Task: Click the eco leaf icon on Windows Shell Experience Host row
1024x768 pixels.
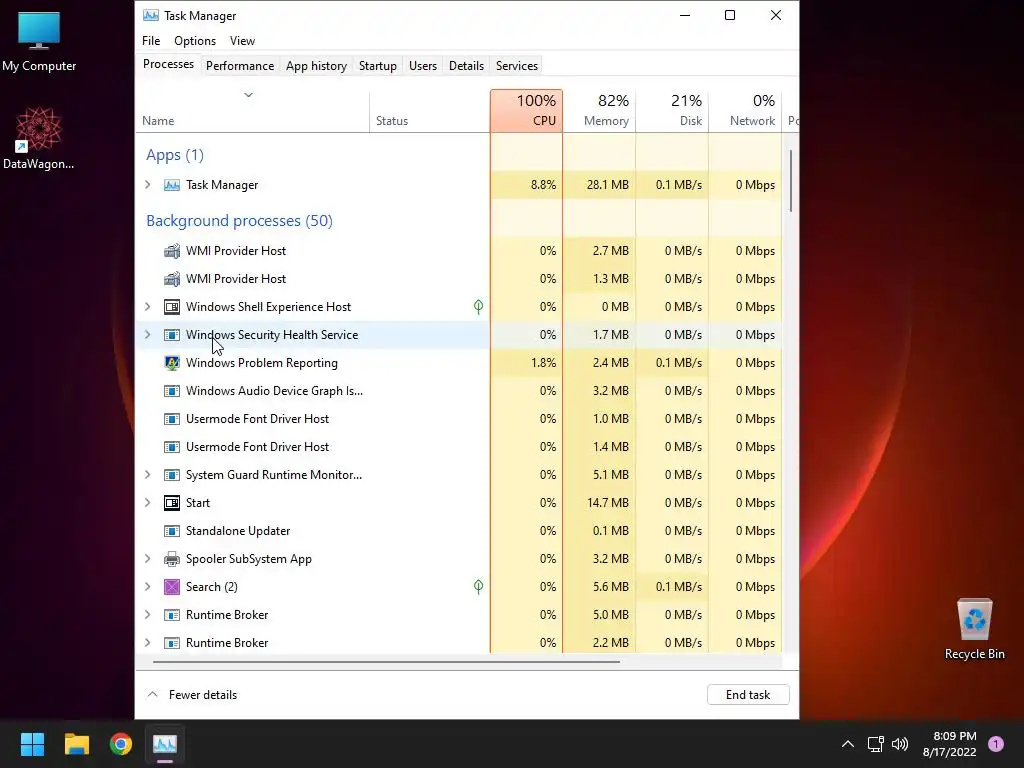Action: click(478, 307)
